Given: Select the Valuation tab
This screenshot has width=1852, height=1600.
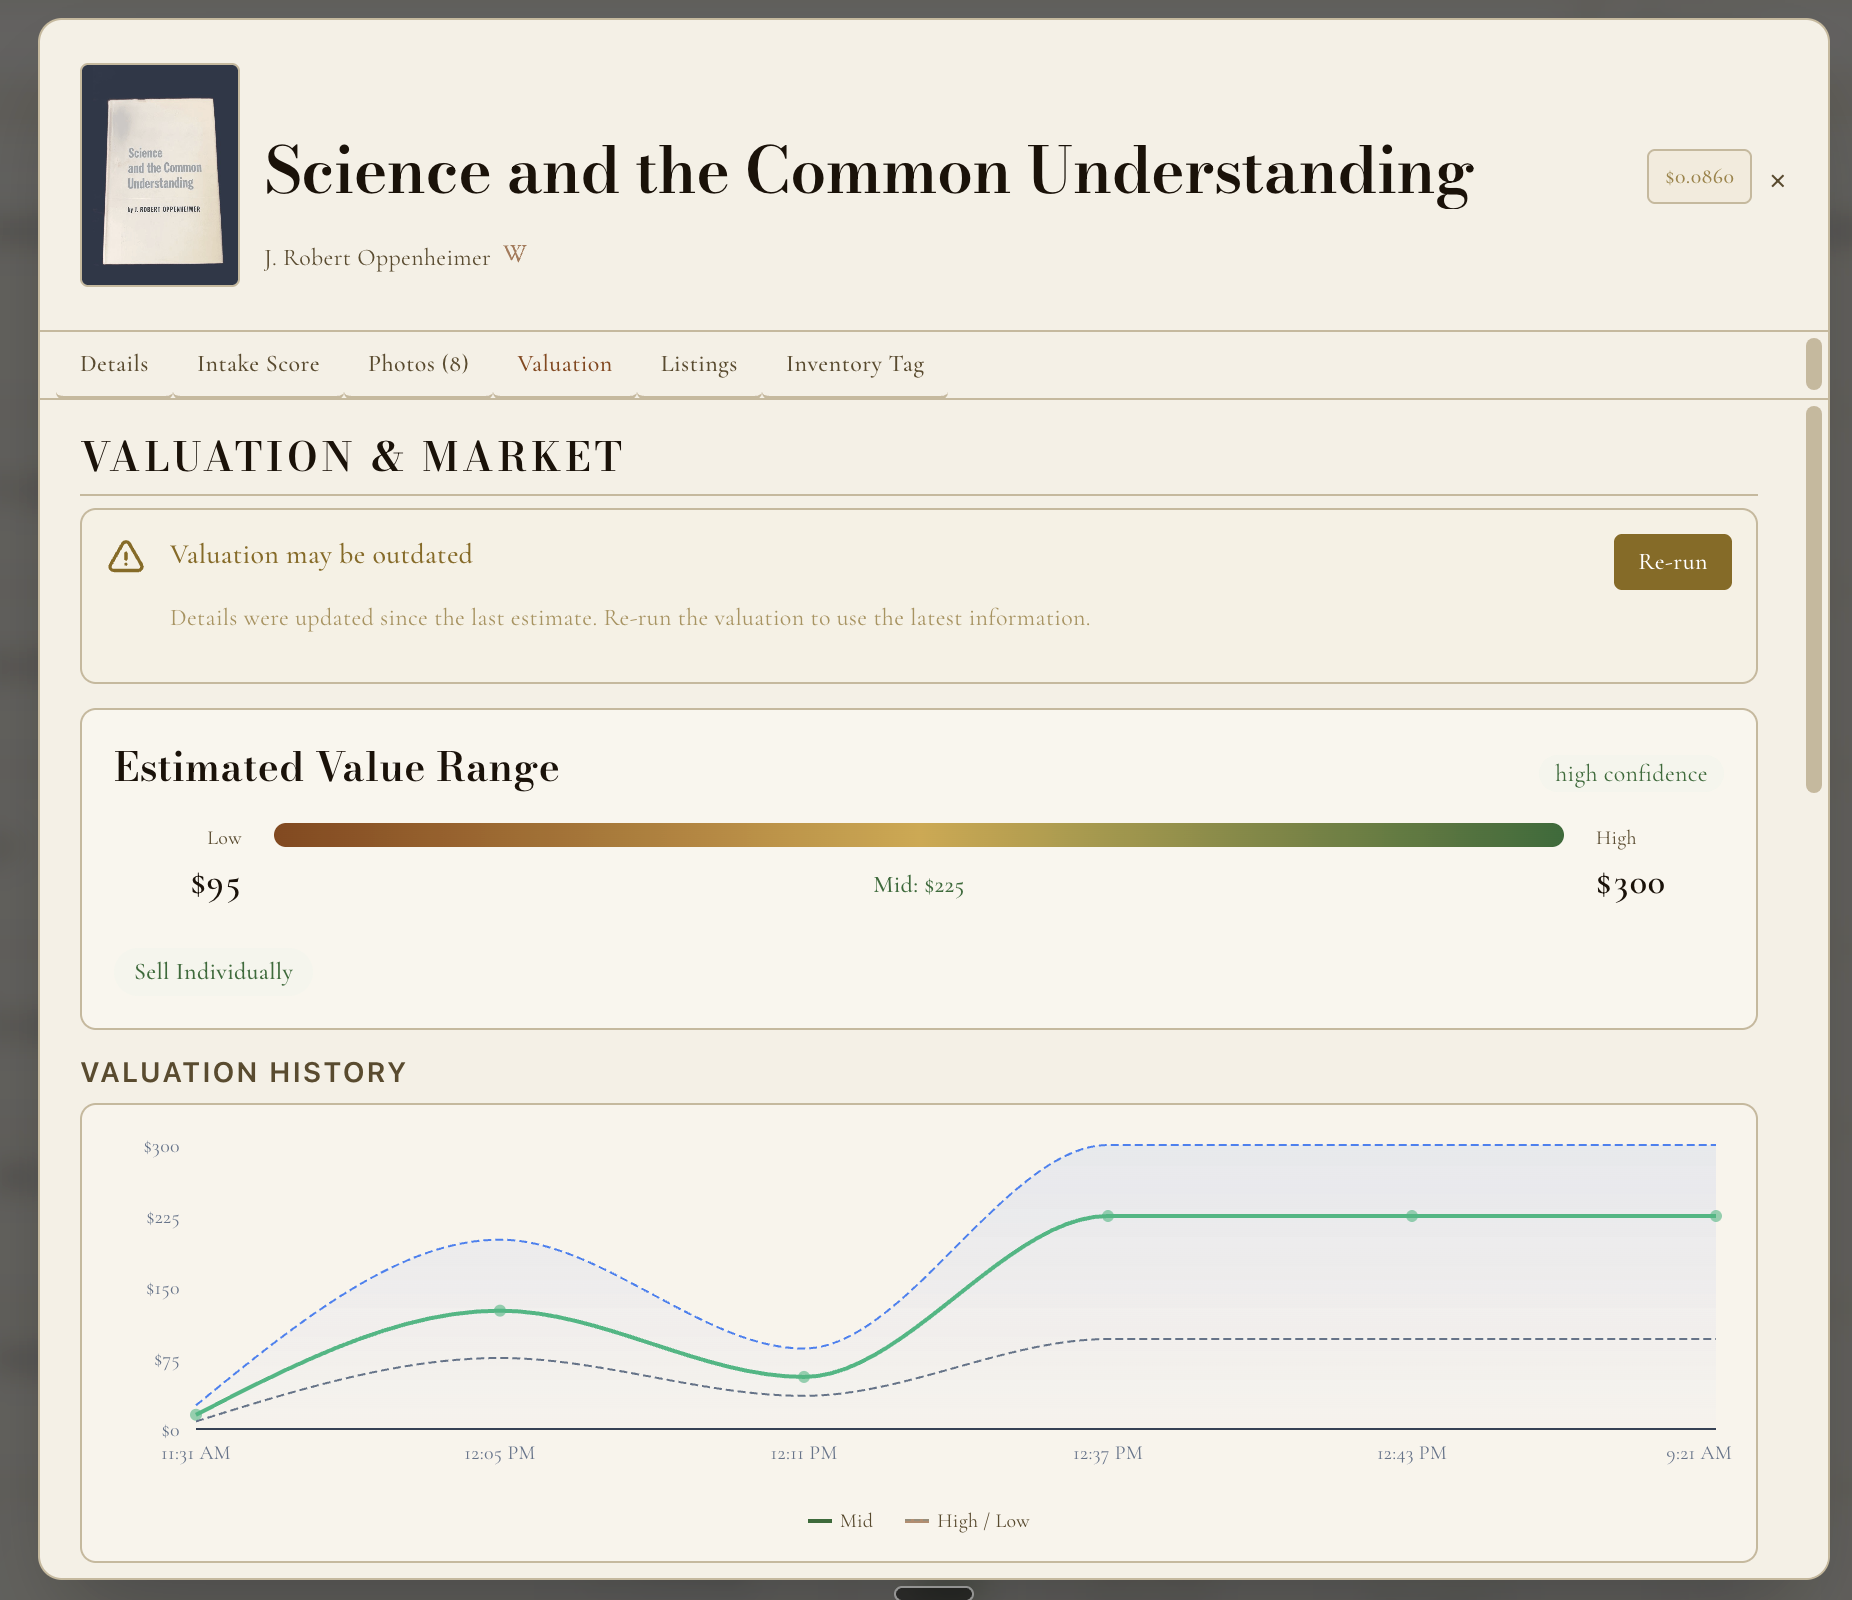Looking at the screenshot, I should 564,364.
